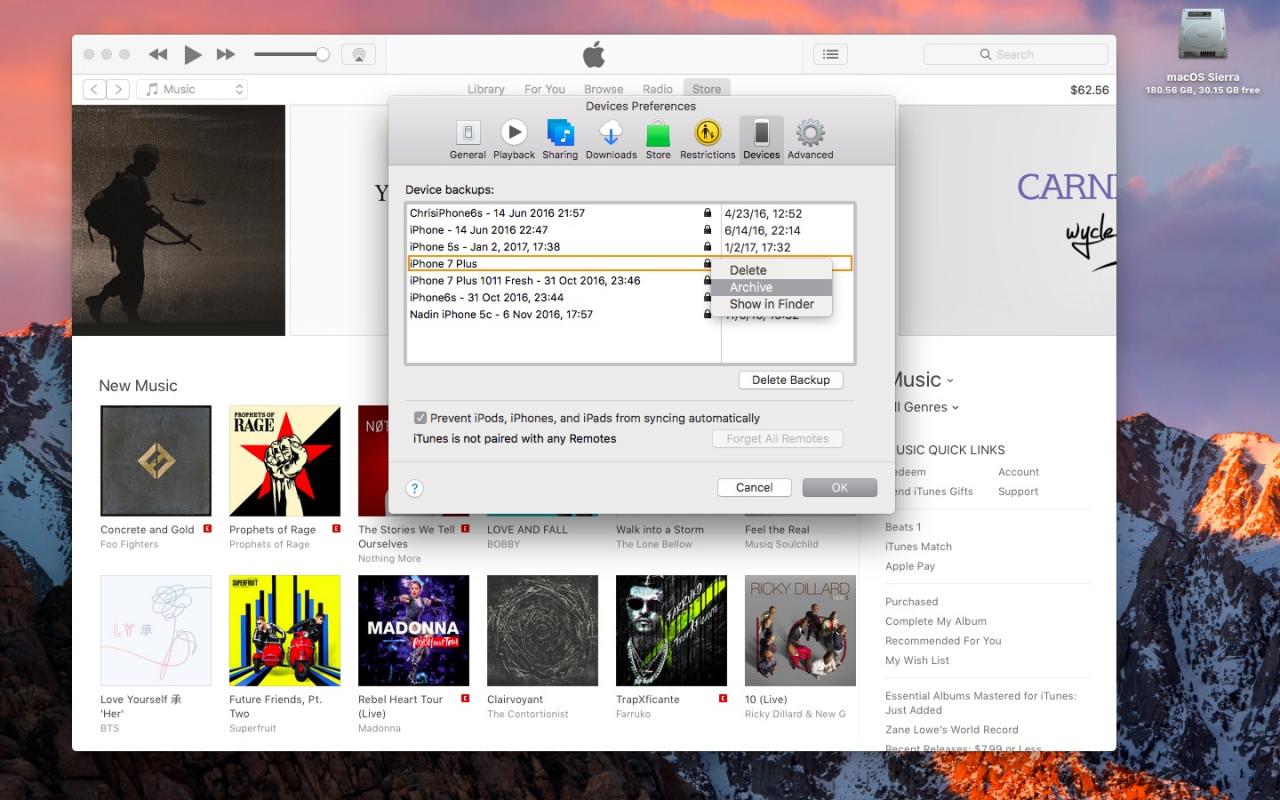Click the iTunes Search field

click(1015, 54)
